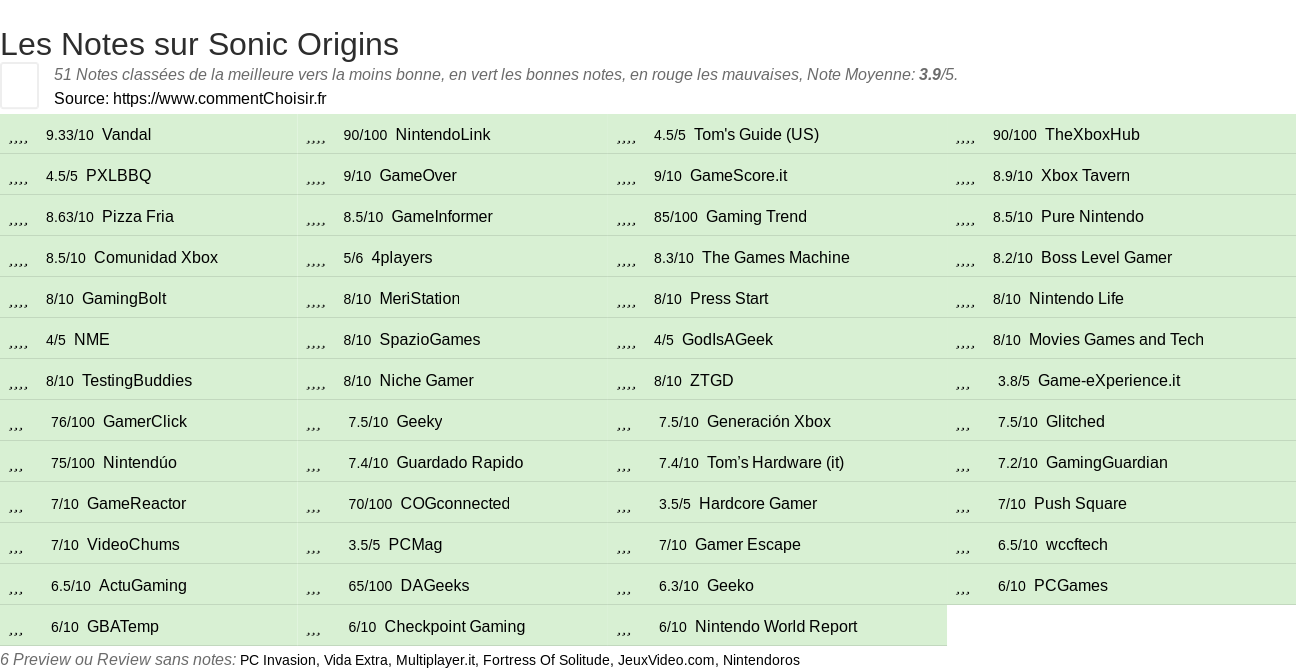Click the rating marks icon beside GBATemp
The height and width of the screenshot is (671, 1296).
pyautogui.click(x=16, y=628)
